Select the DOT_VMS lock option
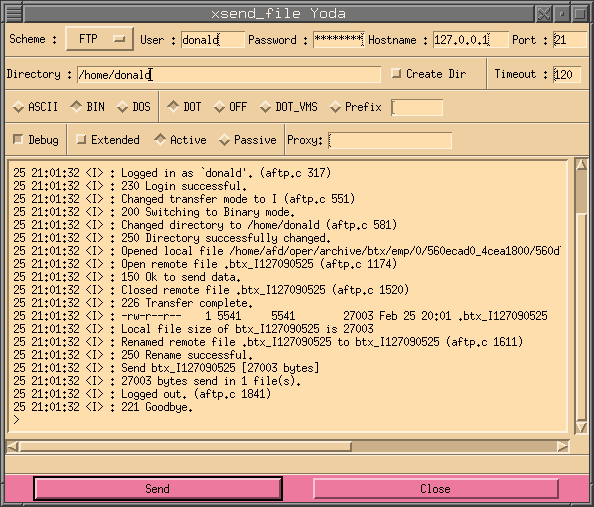This screenshot has height=507, width=594. 289,107
